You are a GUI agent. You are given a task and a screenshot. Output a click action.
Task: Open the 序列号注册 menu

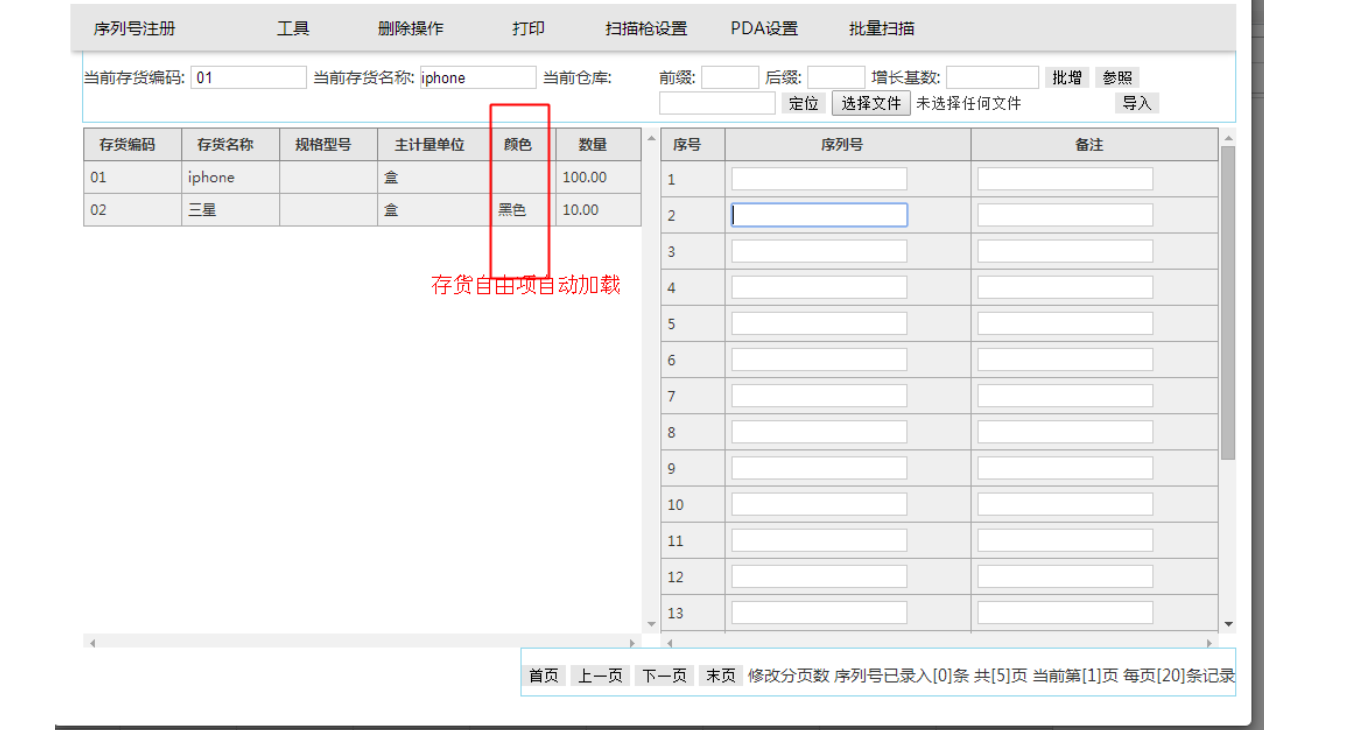point(134,29)
